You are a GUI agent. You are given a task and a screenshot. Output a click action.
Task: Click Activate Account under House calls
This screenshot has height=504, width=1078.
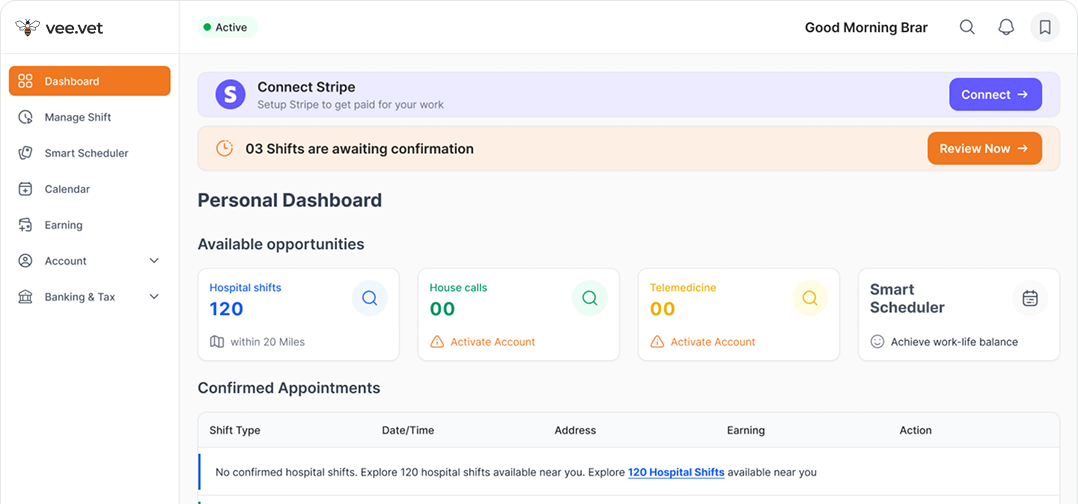coord(492,342)
